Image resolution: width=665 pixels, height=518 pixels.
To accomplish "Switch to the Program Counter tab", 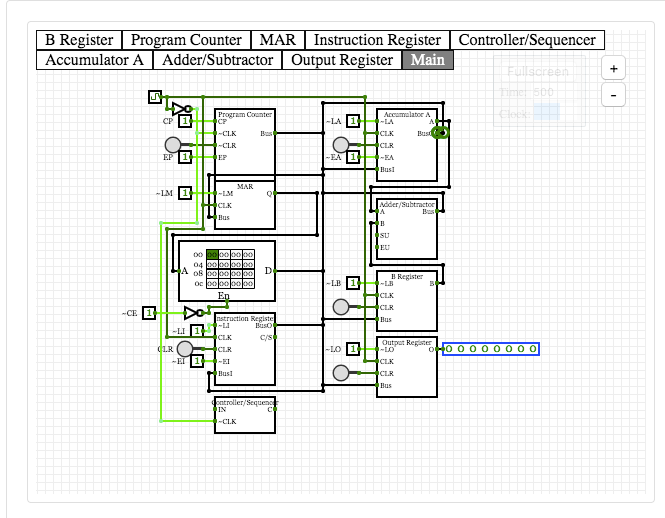I will pos(186,40).
